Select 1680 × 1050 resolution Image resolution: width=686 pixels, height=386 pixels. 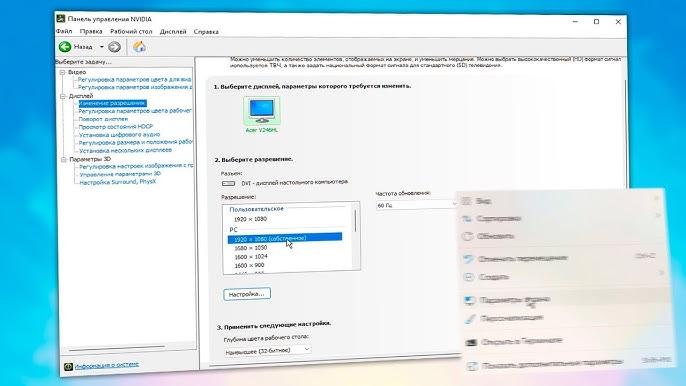[x=251, y=248]
